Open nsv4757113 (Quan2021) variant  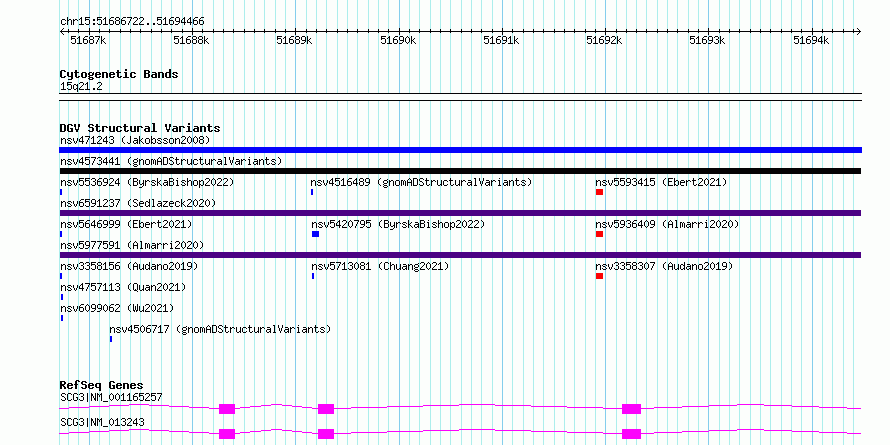(x=123, y=287)
